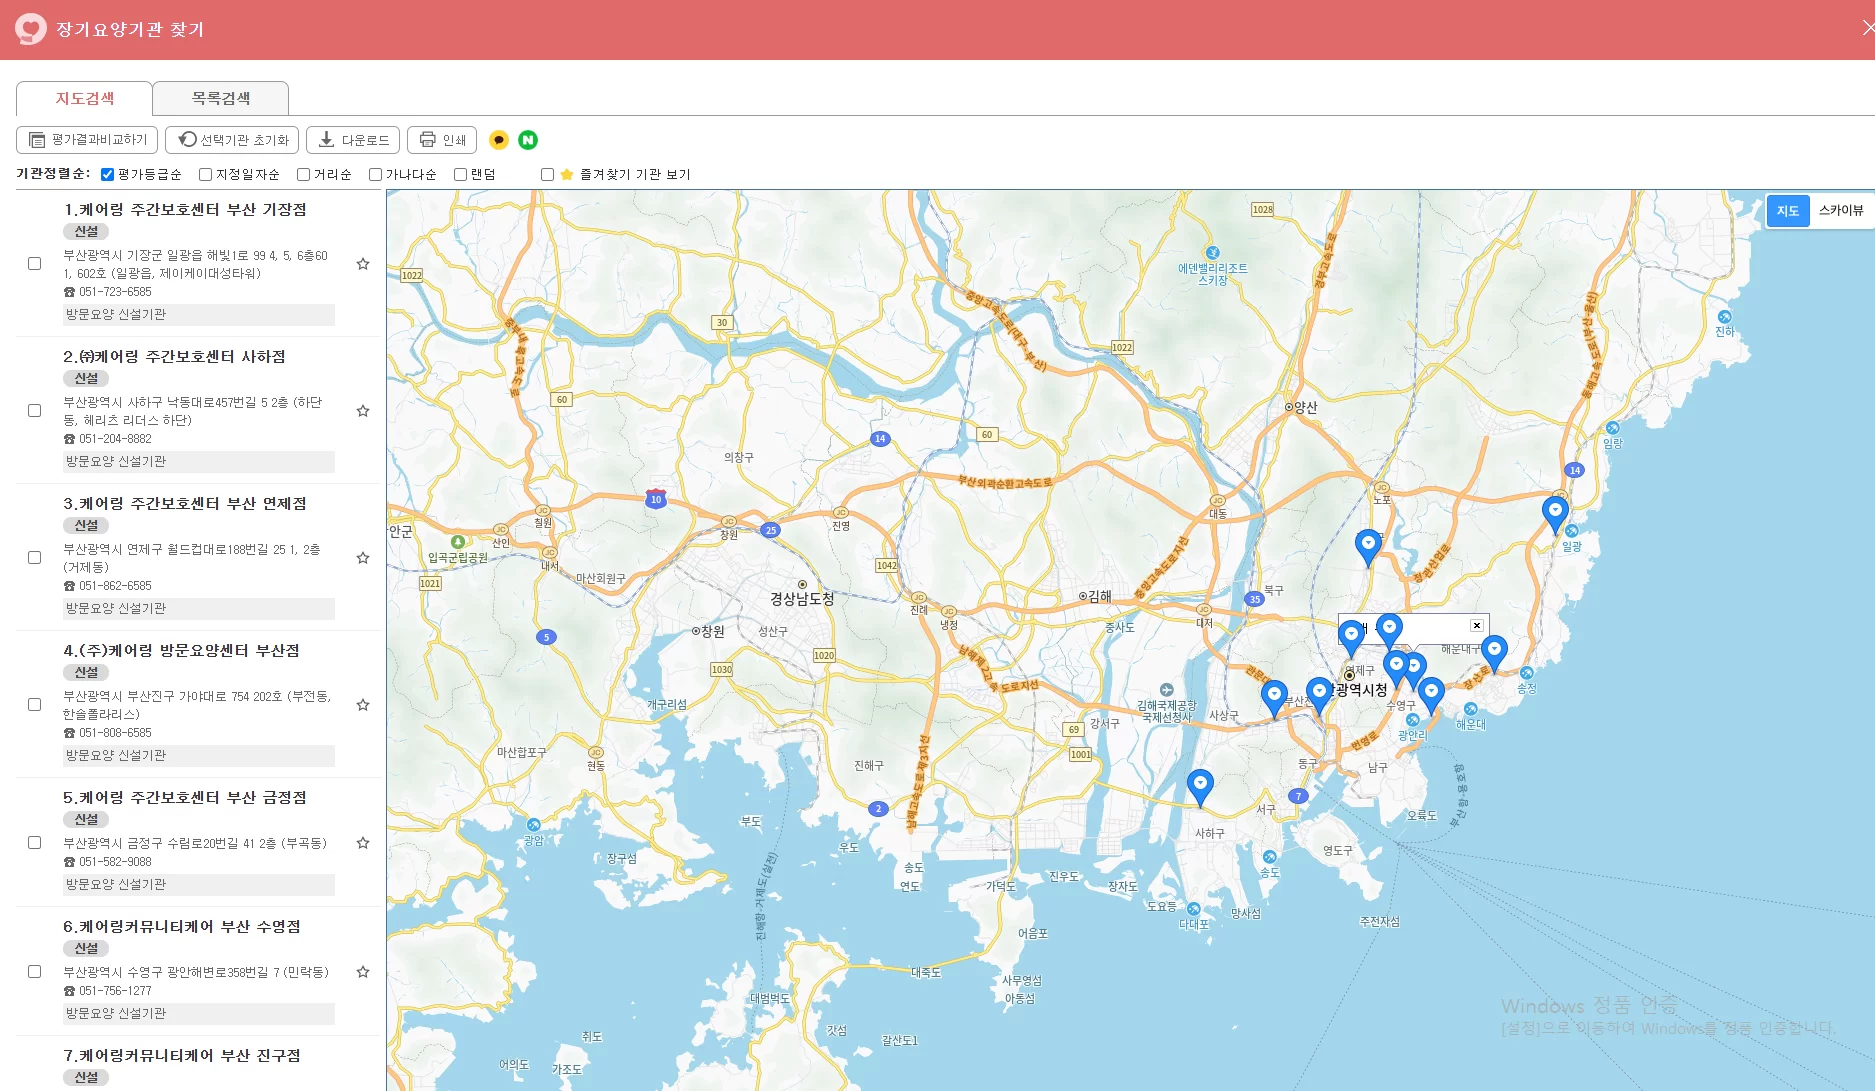1875x1091 pixels.
Task: Click the 에덴밸리리조트 스키장 map icon
Action: pyautogui.click(x=1213, y=253)
